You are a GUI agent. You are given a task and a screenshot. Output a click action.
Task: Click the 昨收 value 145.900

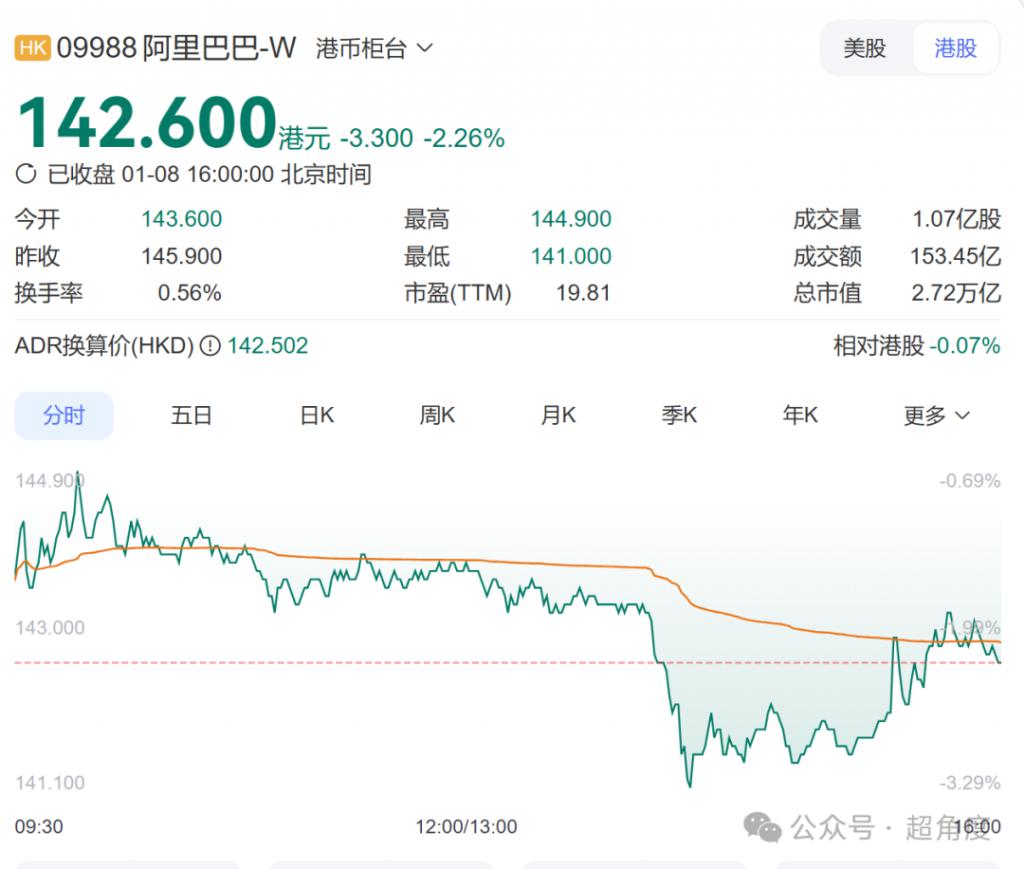[x=182, y=256]
